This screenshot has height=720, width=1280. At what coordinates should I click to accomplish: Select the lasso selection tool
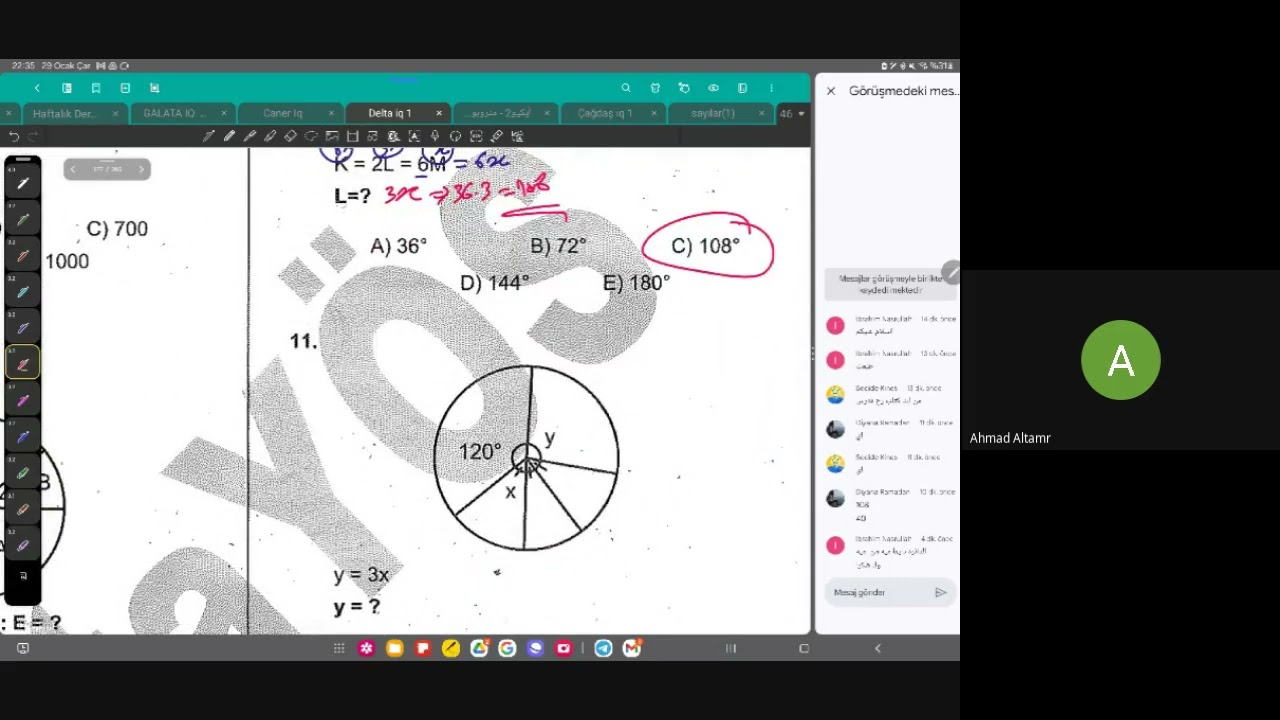[311, 136]
